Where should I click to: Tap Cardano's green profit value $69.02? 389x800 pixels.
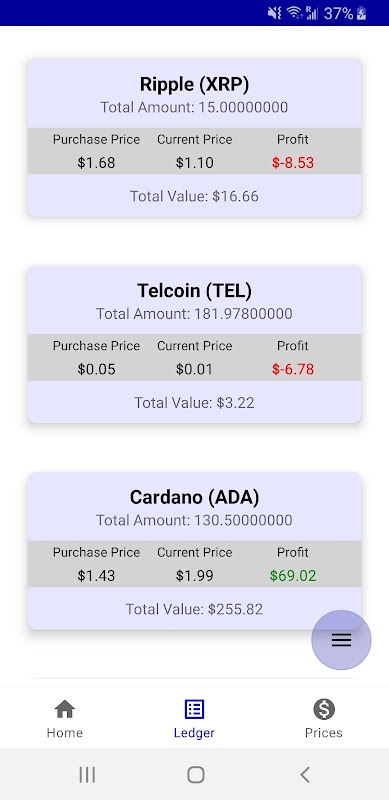point(293,576)
